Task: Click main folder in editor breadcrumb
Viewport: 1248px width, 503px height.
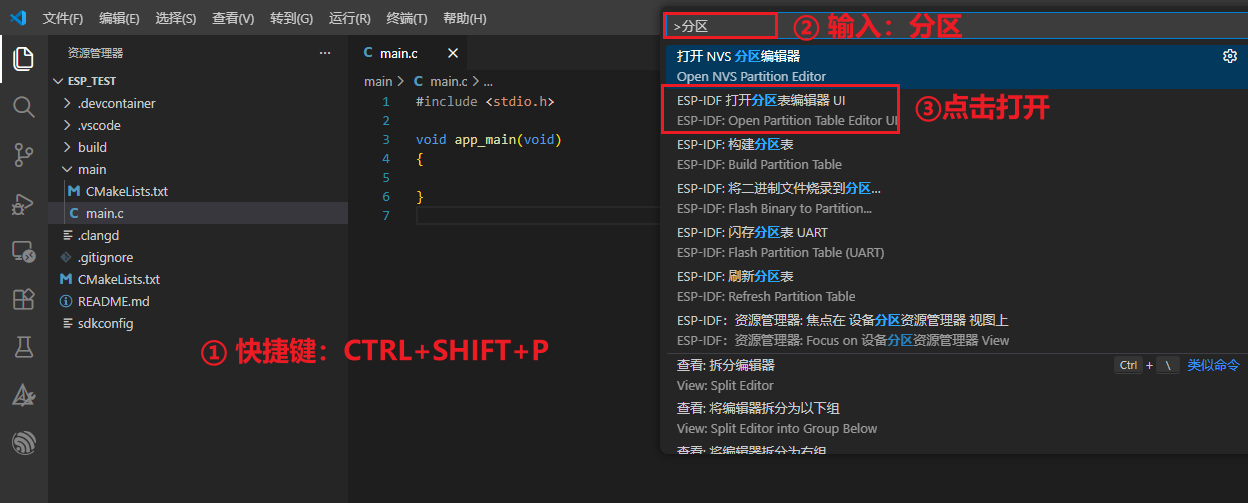Action: coord(378,81)
